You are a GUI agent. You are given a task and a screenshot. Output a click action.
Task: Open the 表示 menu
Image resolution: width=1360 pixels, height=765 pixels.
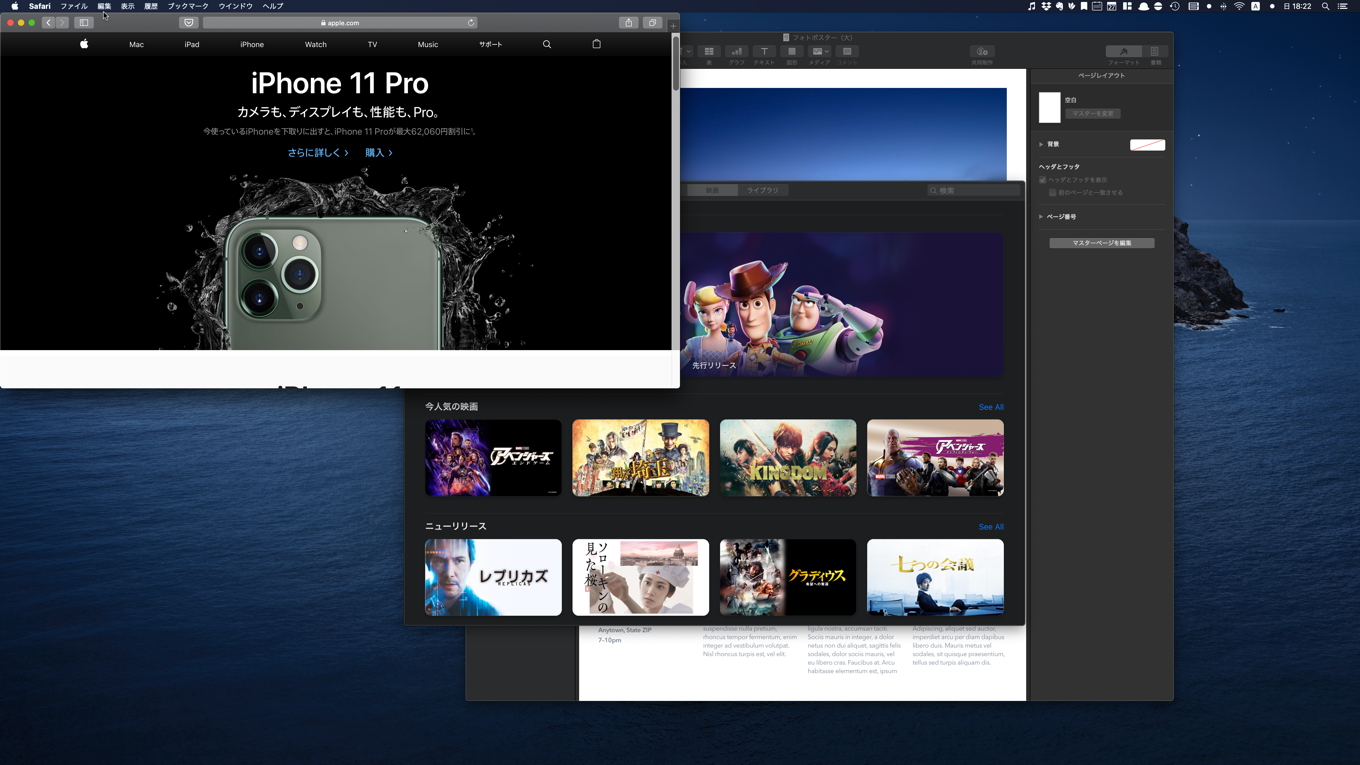pos(128,6)
